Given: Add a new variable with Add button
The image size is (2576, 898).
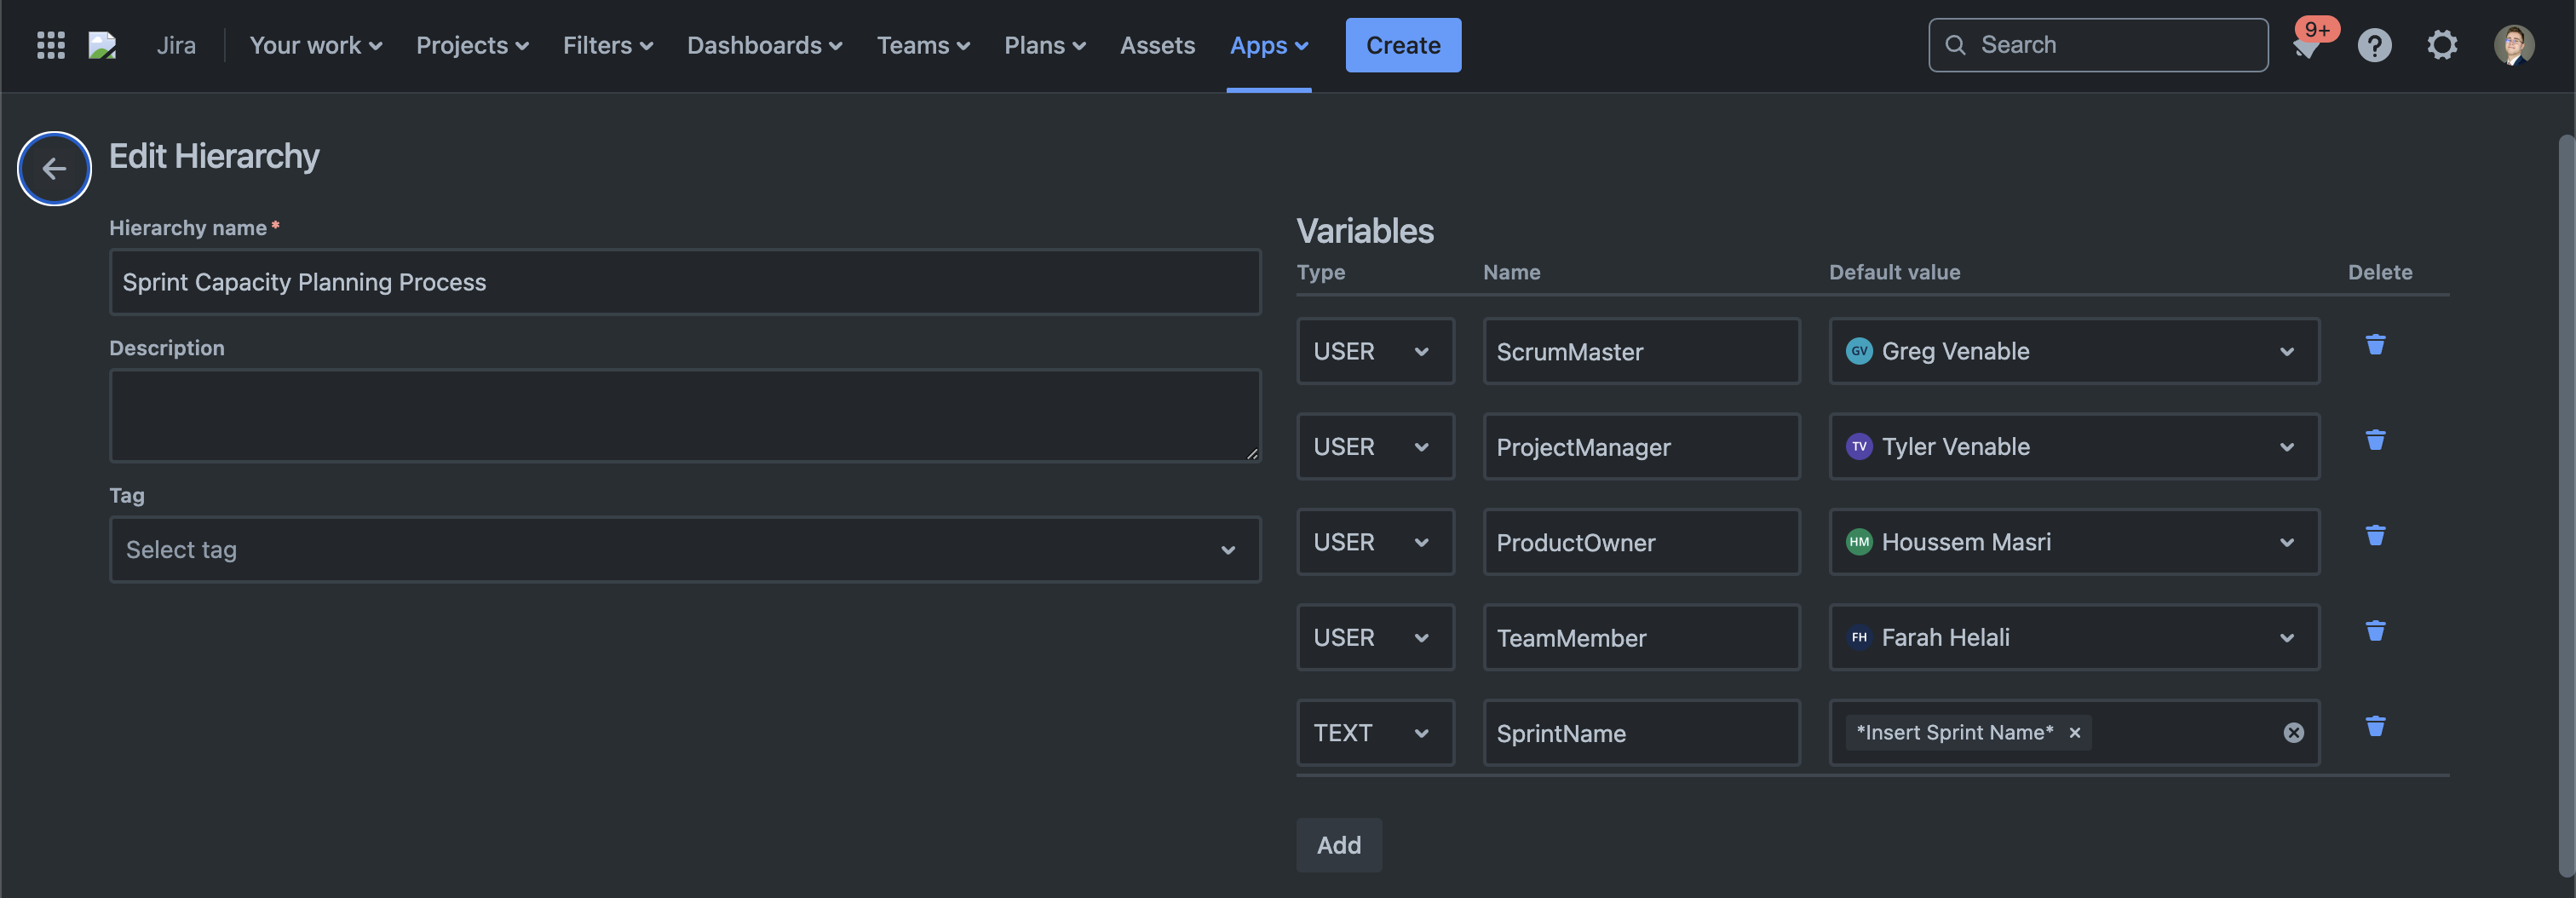Looking at the screenshot, I should [x=1338, y=845].
